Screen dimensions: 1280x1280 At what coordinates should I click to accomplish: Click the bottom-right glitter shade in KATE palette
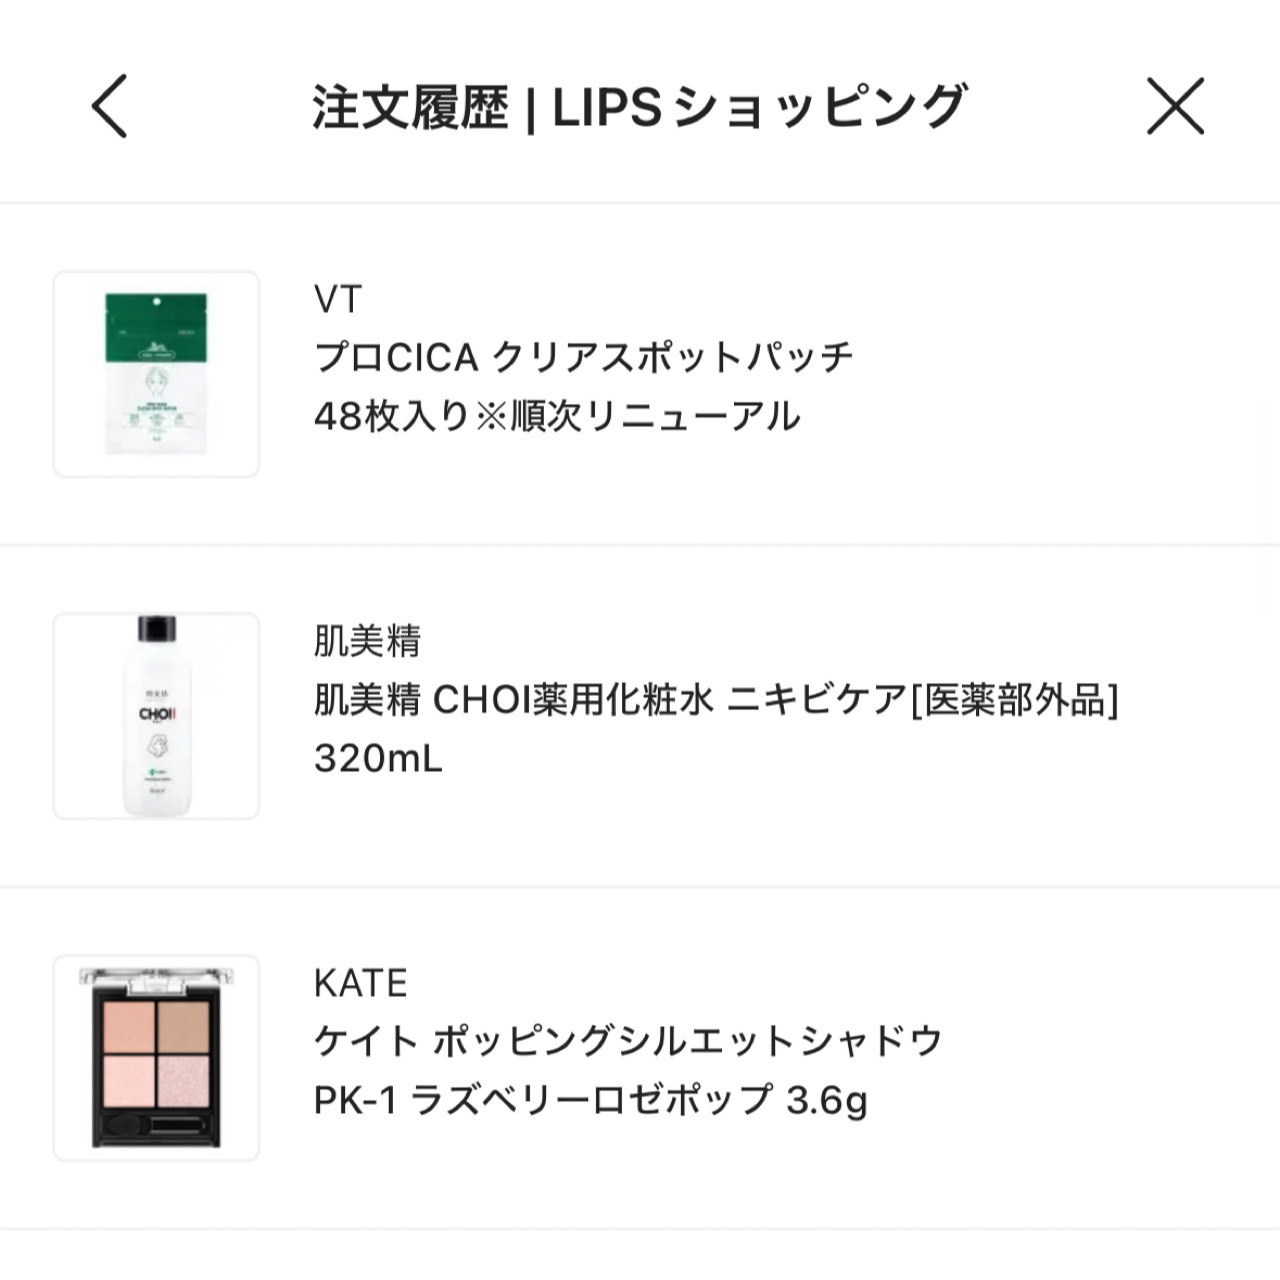(185, 1080)
